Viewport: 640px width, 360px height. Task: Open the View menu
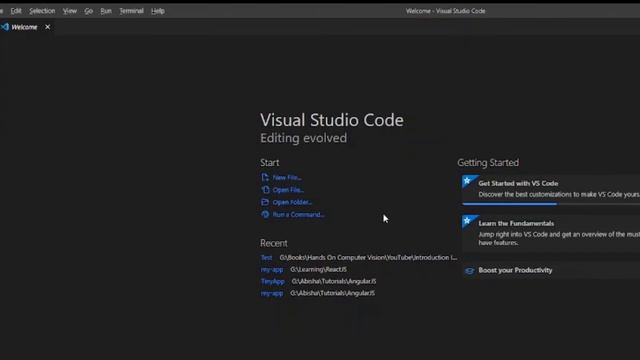70,11
